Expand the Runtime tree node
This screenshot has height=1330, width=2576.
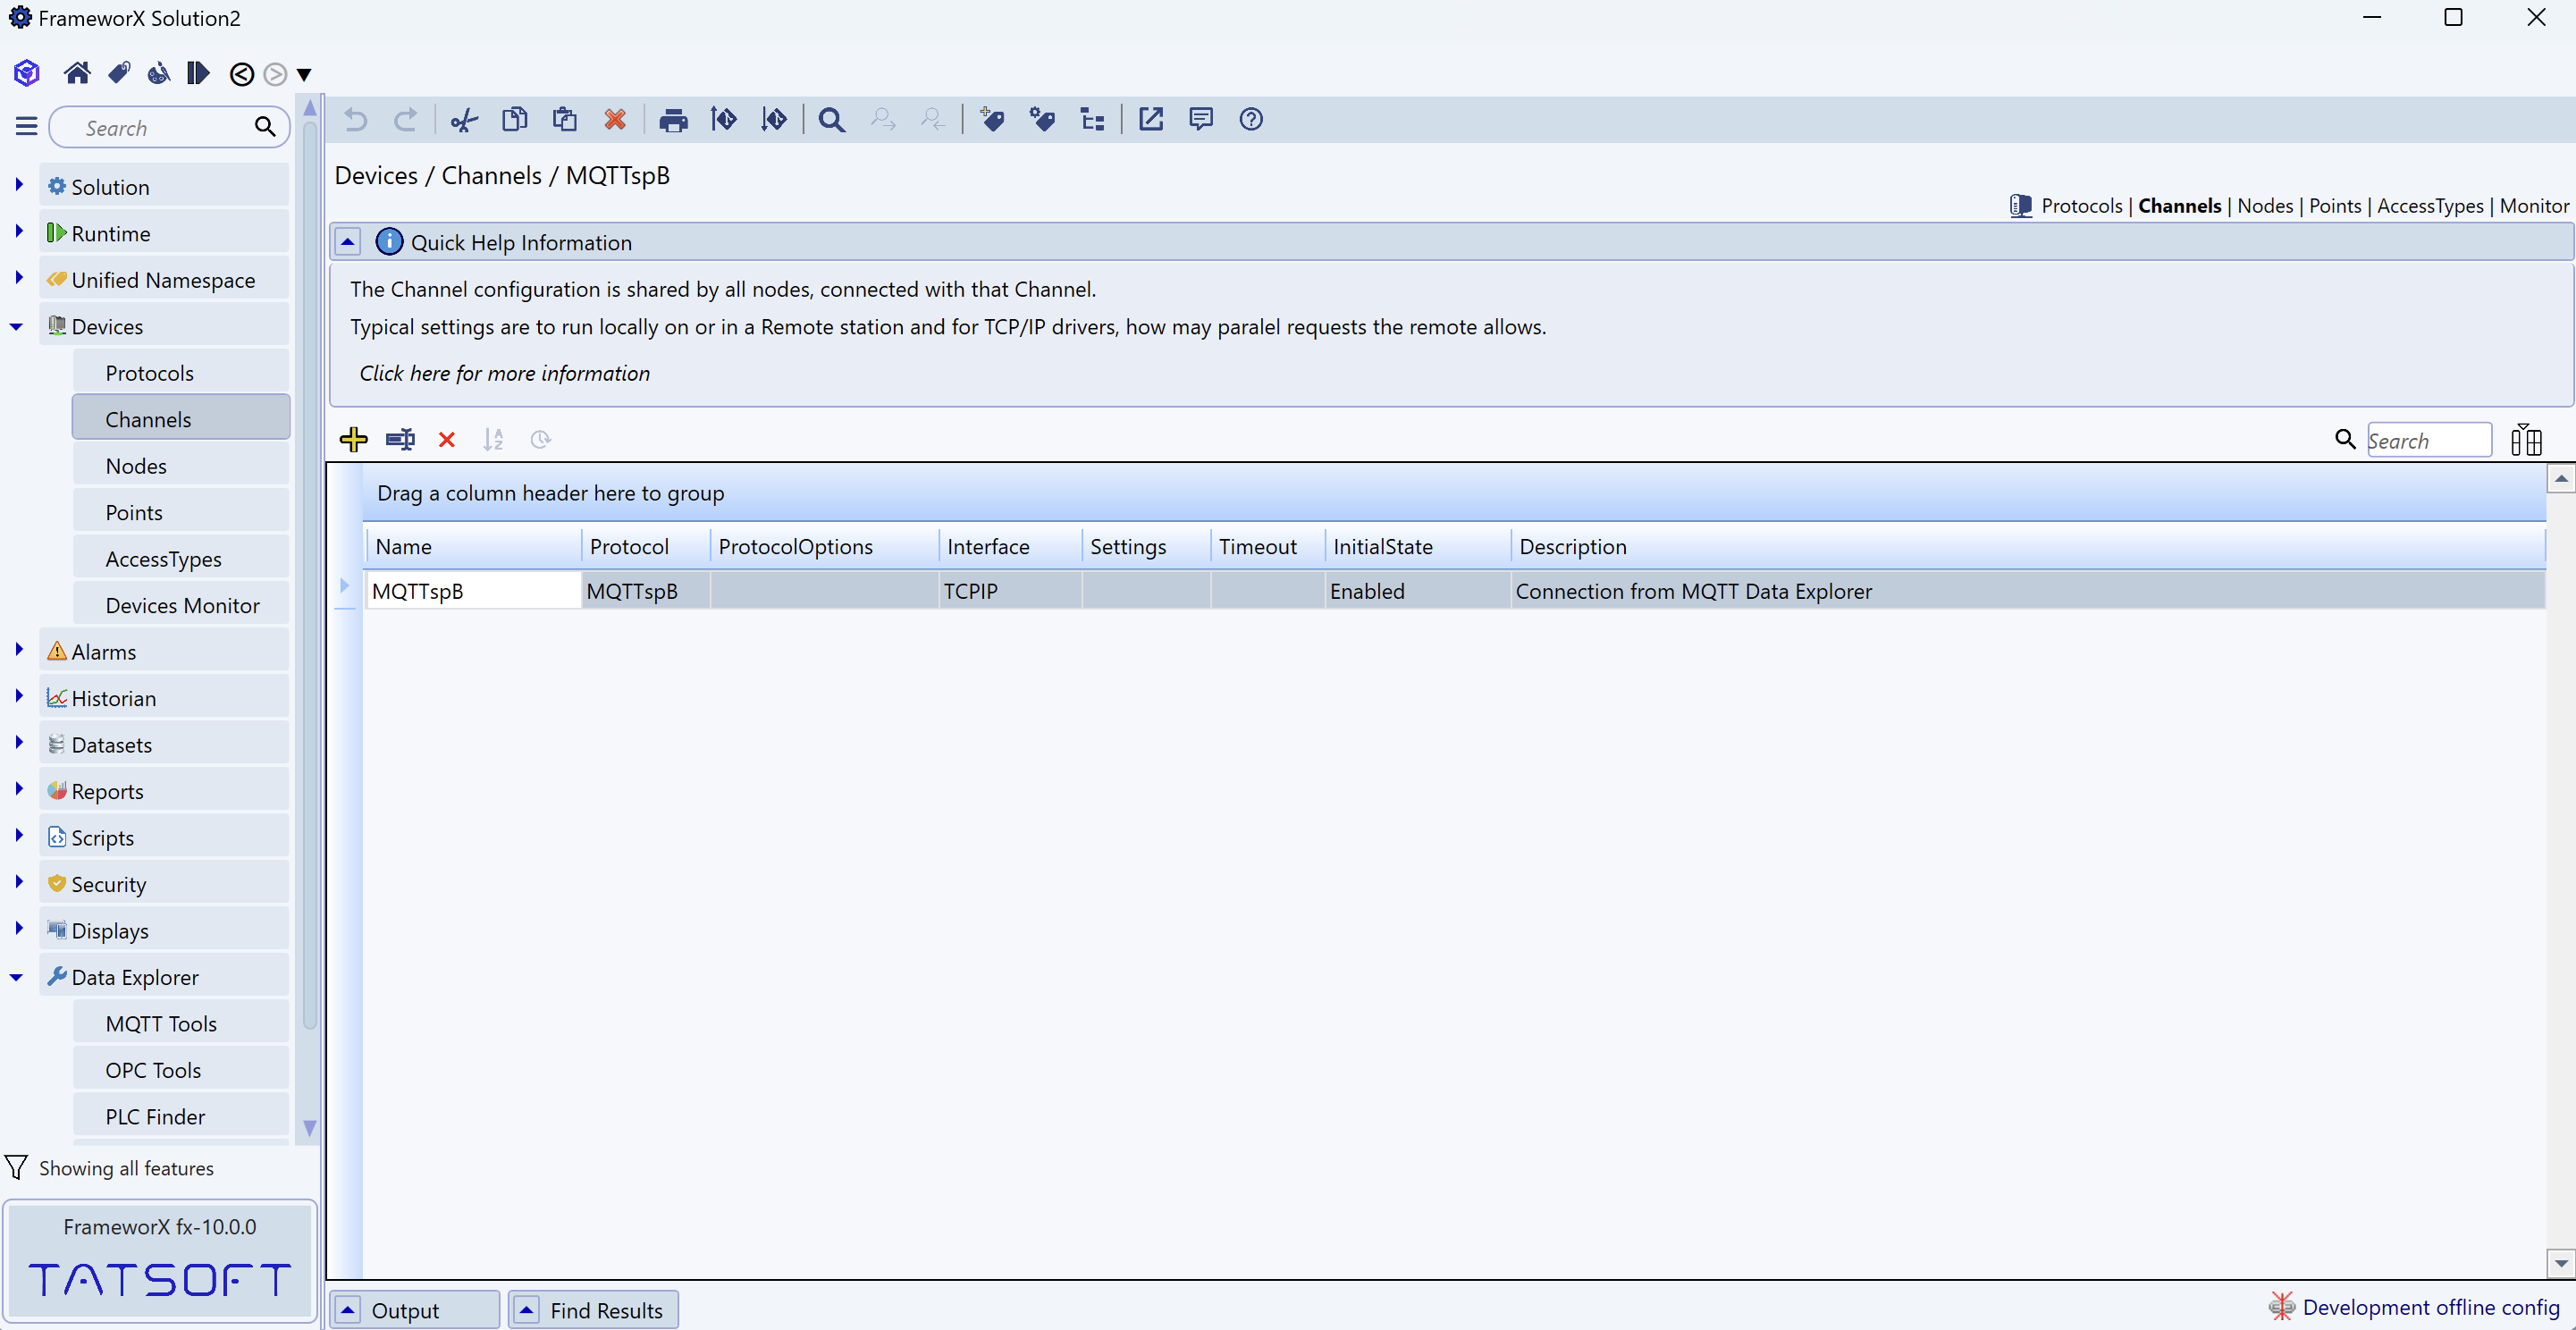18,231
